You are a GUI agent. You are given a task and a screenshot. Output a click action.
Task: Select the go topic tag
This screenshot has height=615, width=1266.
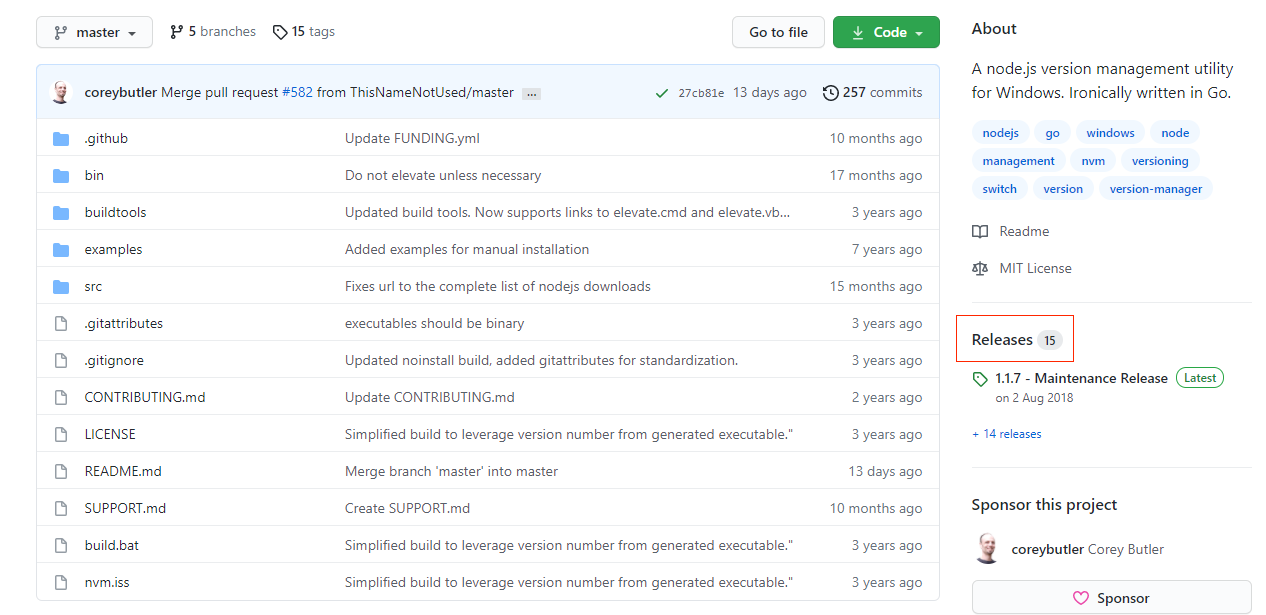click(x=1052, y=133)
